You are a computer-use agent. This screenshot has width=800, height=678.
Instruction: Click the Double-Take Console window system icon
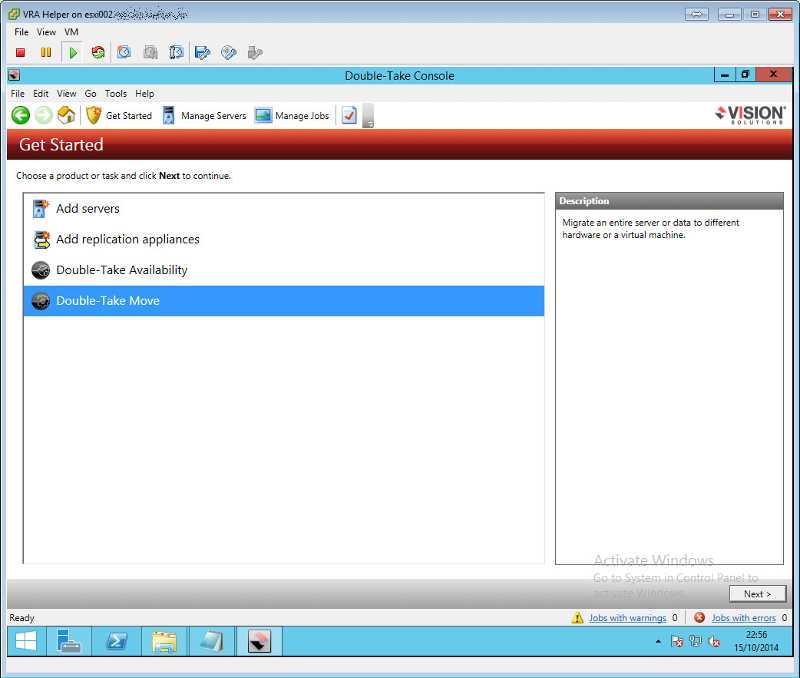[x=14, y=76]
